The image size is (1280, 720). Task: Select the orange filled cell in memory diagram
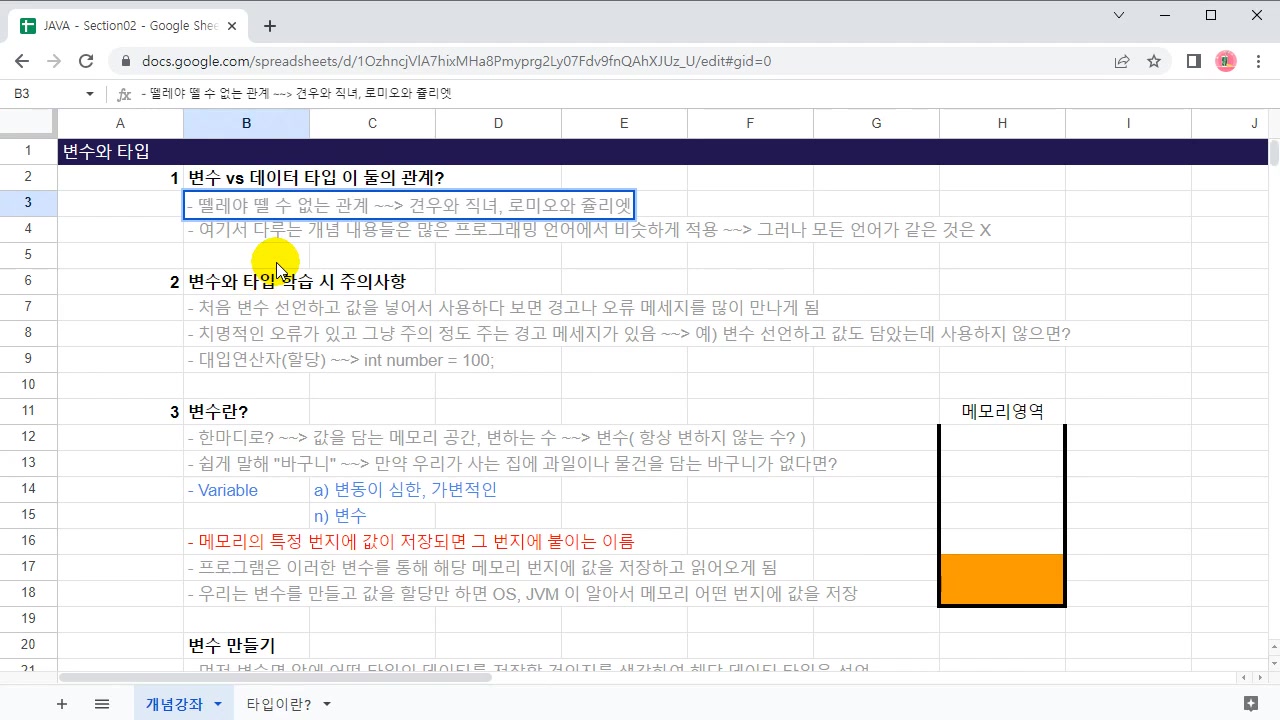pyautogui.click(x=1001, y=580)
